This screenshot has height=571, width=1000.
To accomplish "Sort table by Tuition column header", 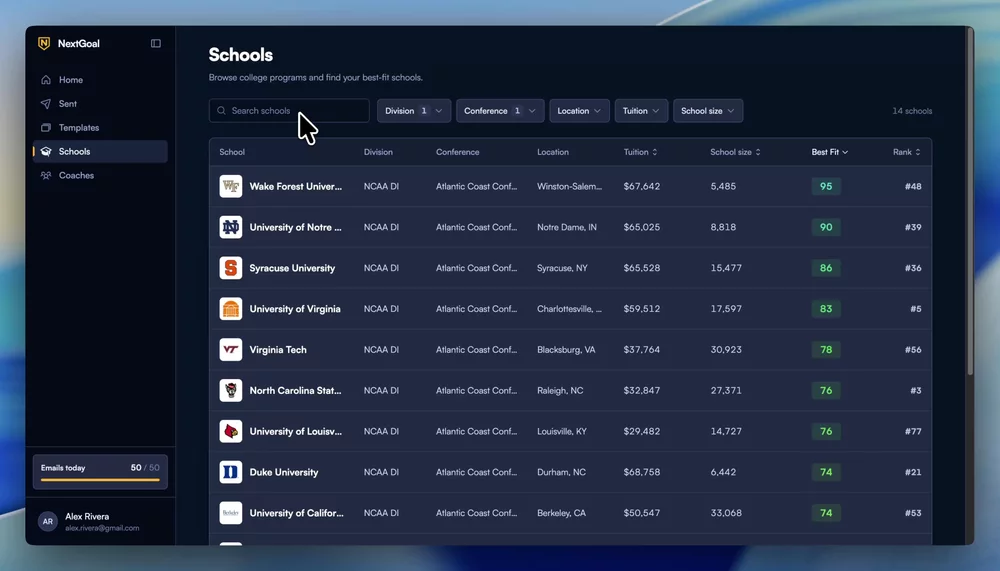I will click(640, 152).
